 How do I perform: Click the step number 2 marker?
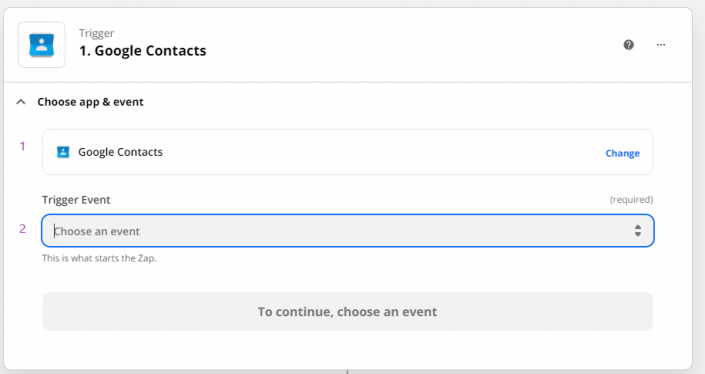pyautogui.click(x=22, y=229)
